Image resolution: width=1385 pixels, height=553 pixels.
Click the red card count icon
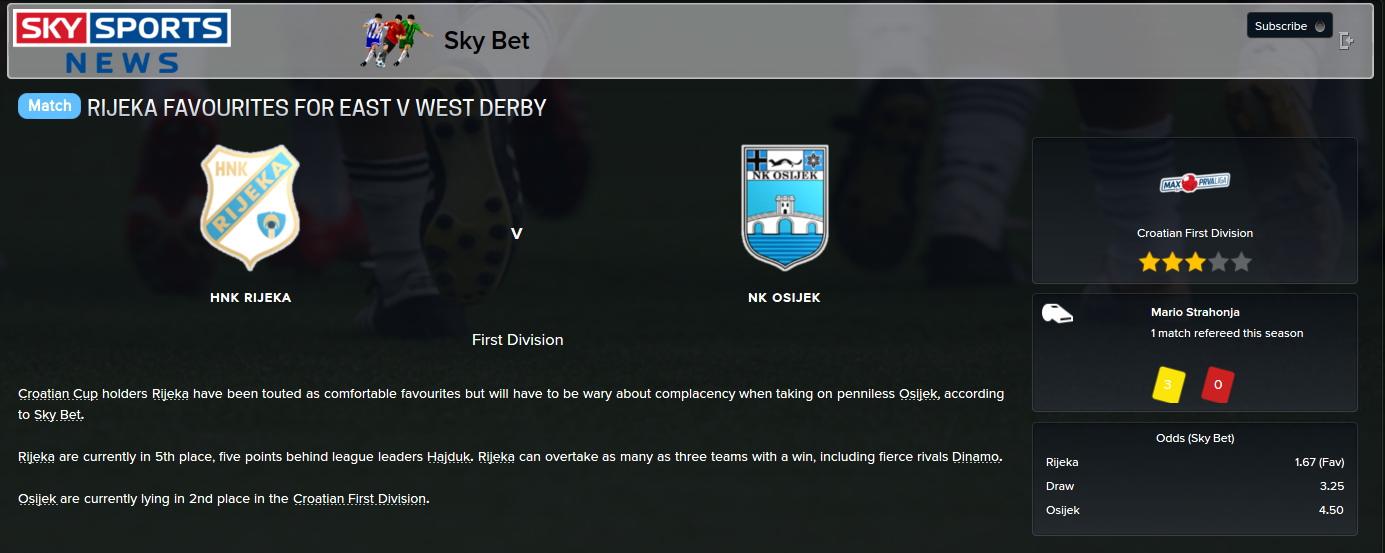pyautogui.click(x=1217, y=384)
